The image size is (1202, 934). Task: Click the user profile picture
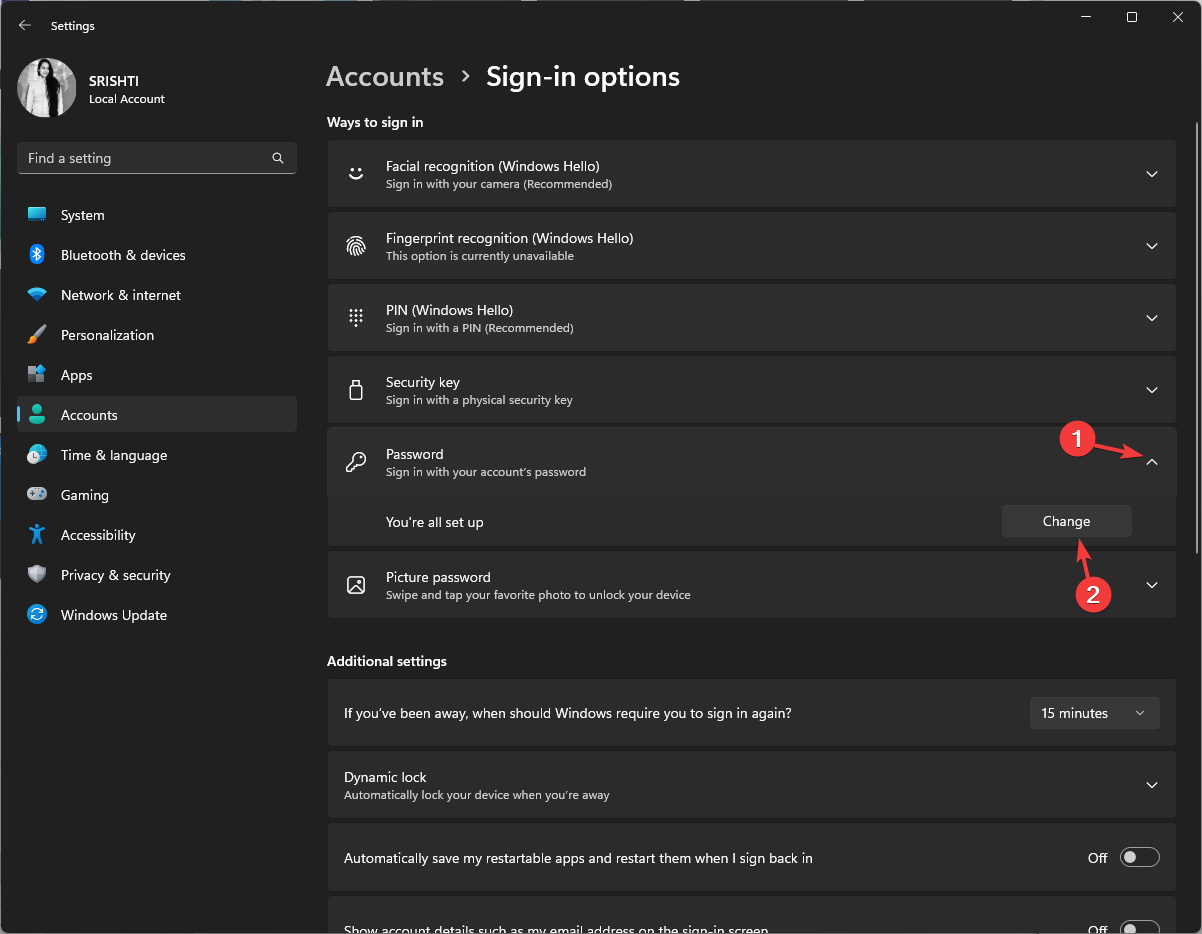click(47, 88)
